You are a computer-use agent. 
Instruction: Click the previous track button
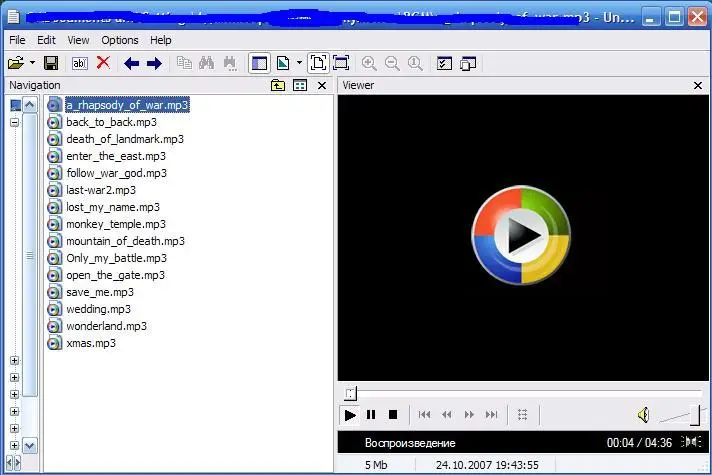click(x=425, y=415)
